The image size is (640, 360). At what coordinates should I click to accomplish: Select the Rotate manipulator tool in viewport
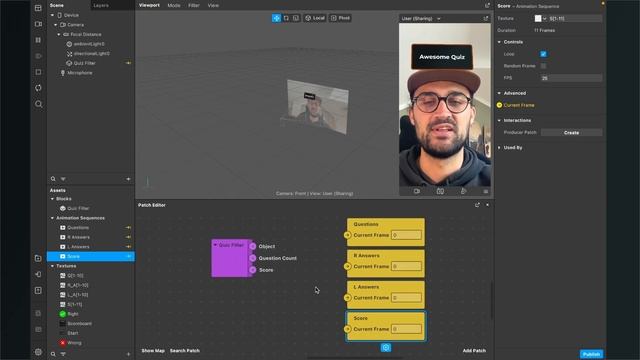(x=286, y=18)
